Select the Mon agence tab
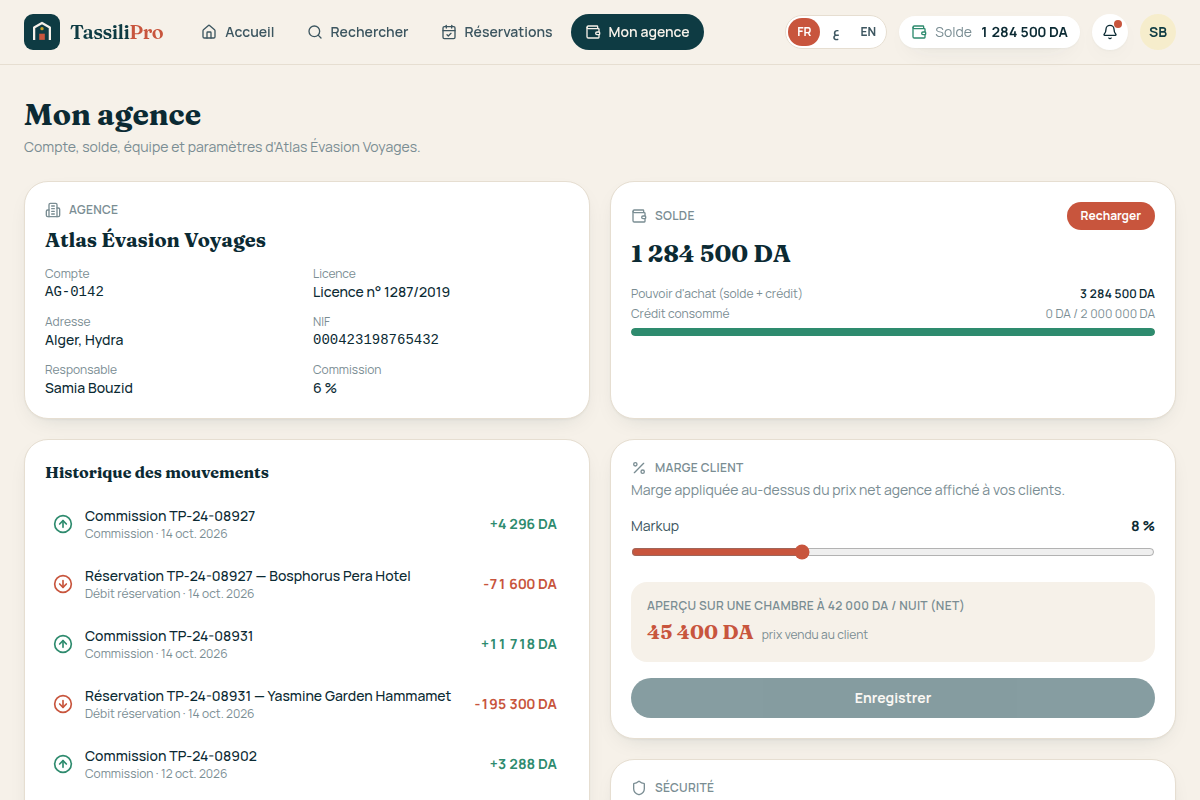 (x=637, y=32)
